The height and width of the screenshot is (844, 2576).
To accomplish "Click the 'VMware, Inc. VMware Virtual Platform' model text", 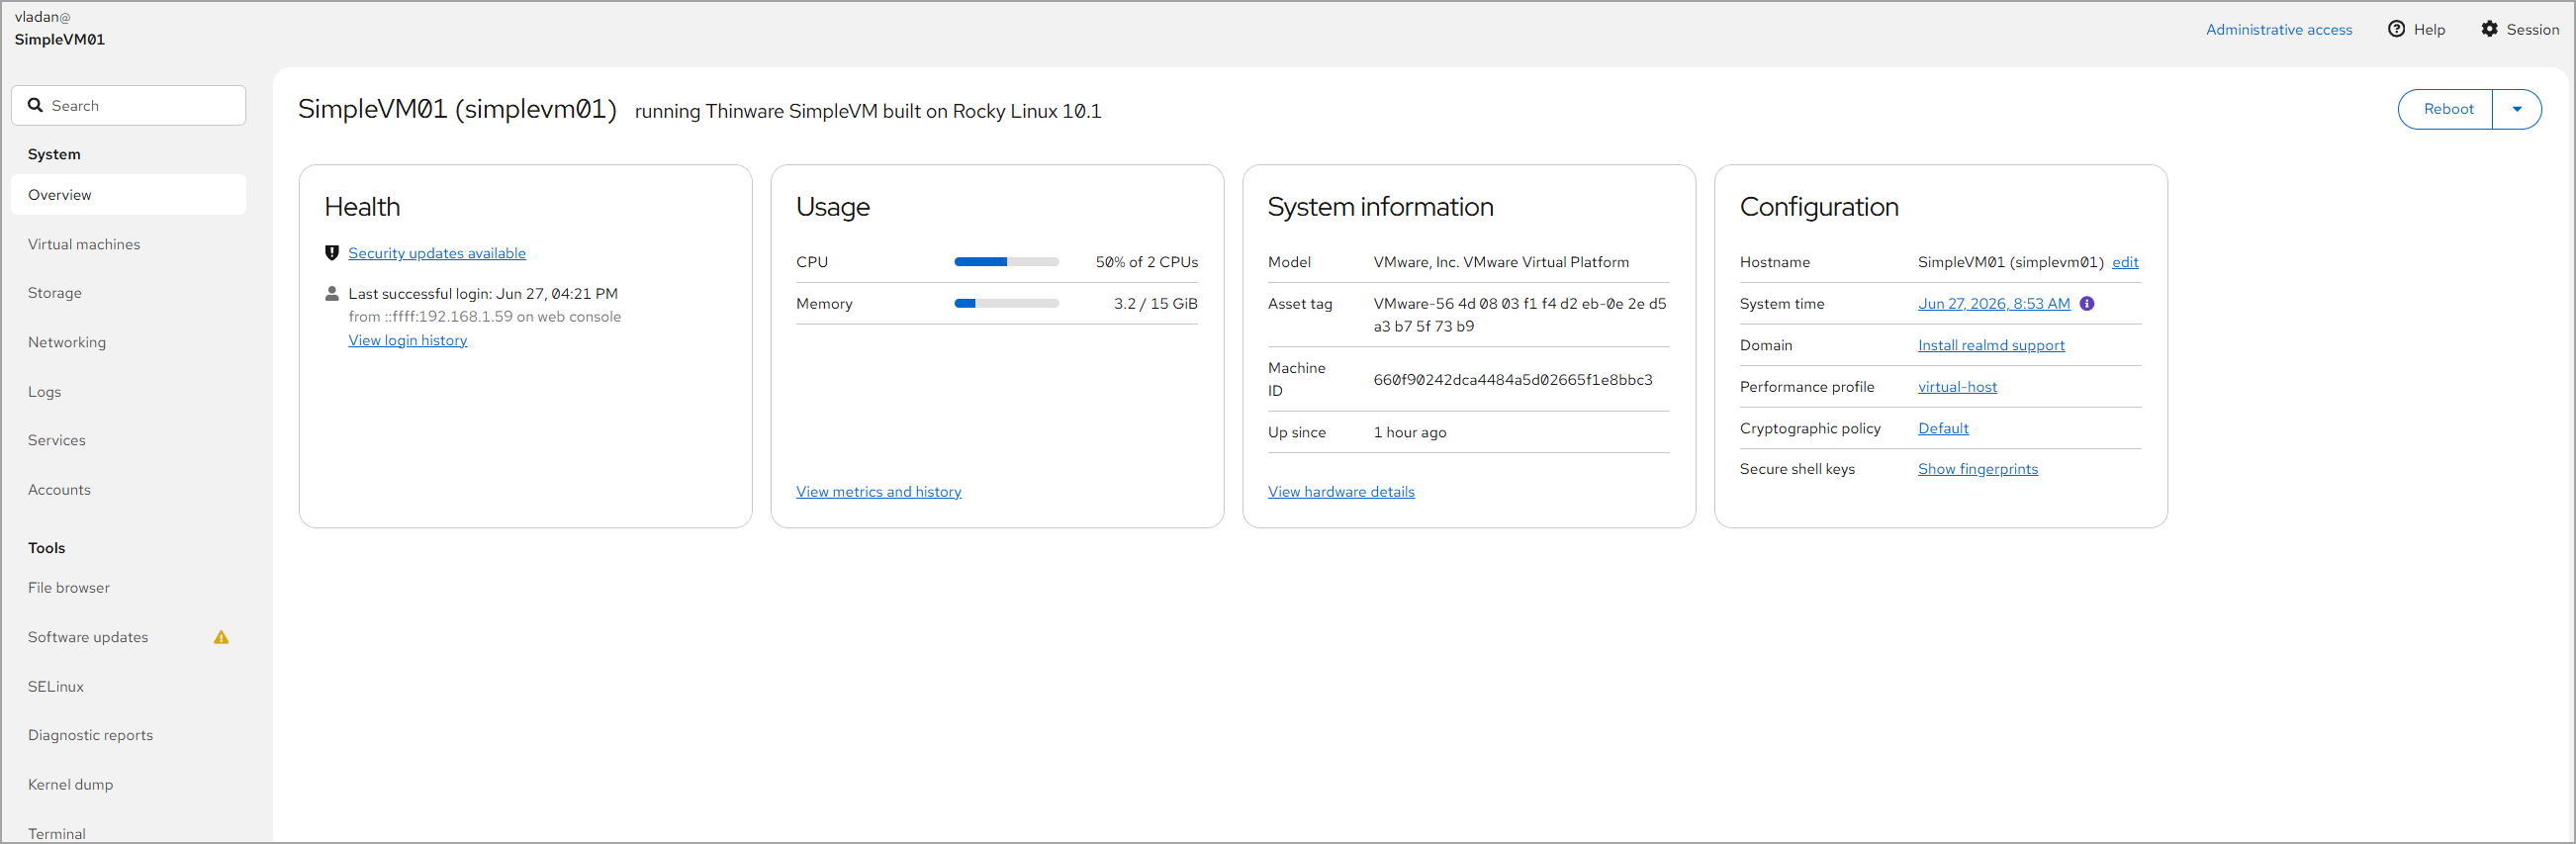I will 1501,262.
